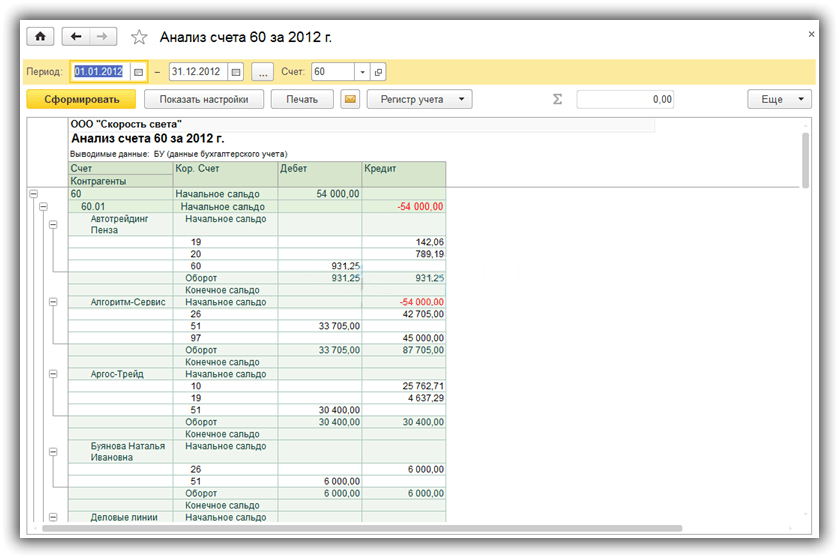Navigate forward with the right arrow
839x558 pixels.
(x=103, y=37)
